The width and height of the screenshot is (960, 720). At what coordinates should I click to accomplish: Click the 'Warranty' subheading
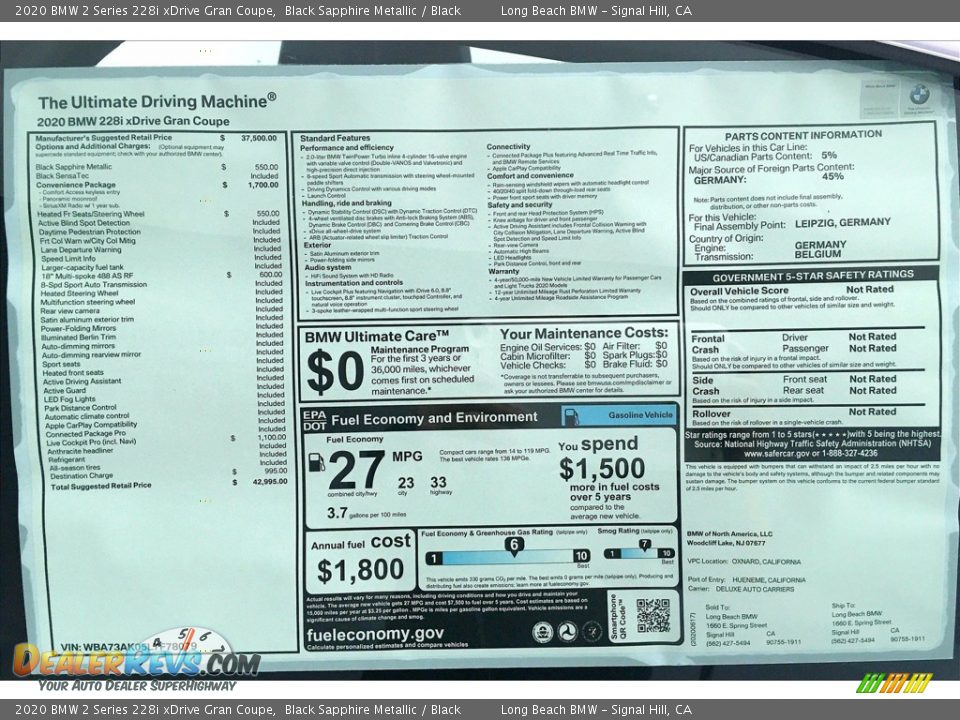(x=504, y=271)
